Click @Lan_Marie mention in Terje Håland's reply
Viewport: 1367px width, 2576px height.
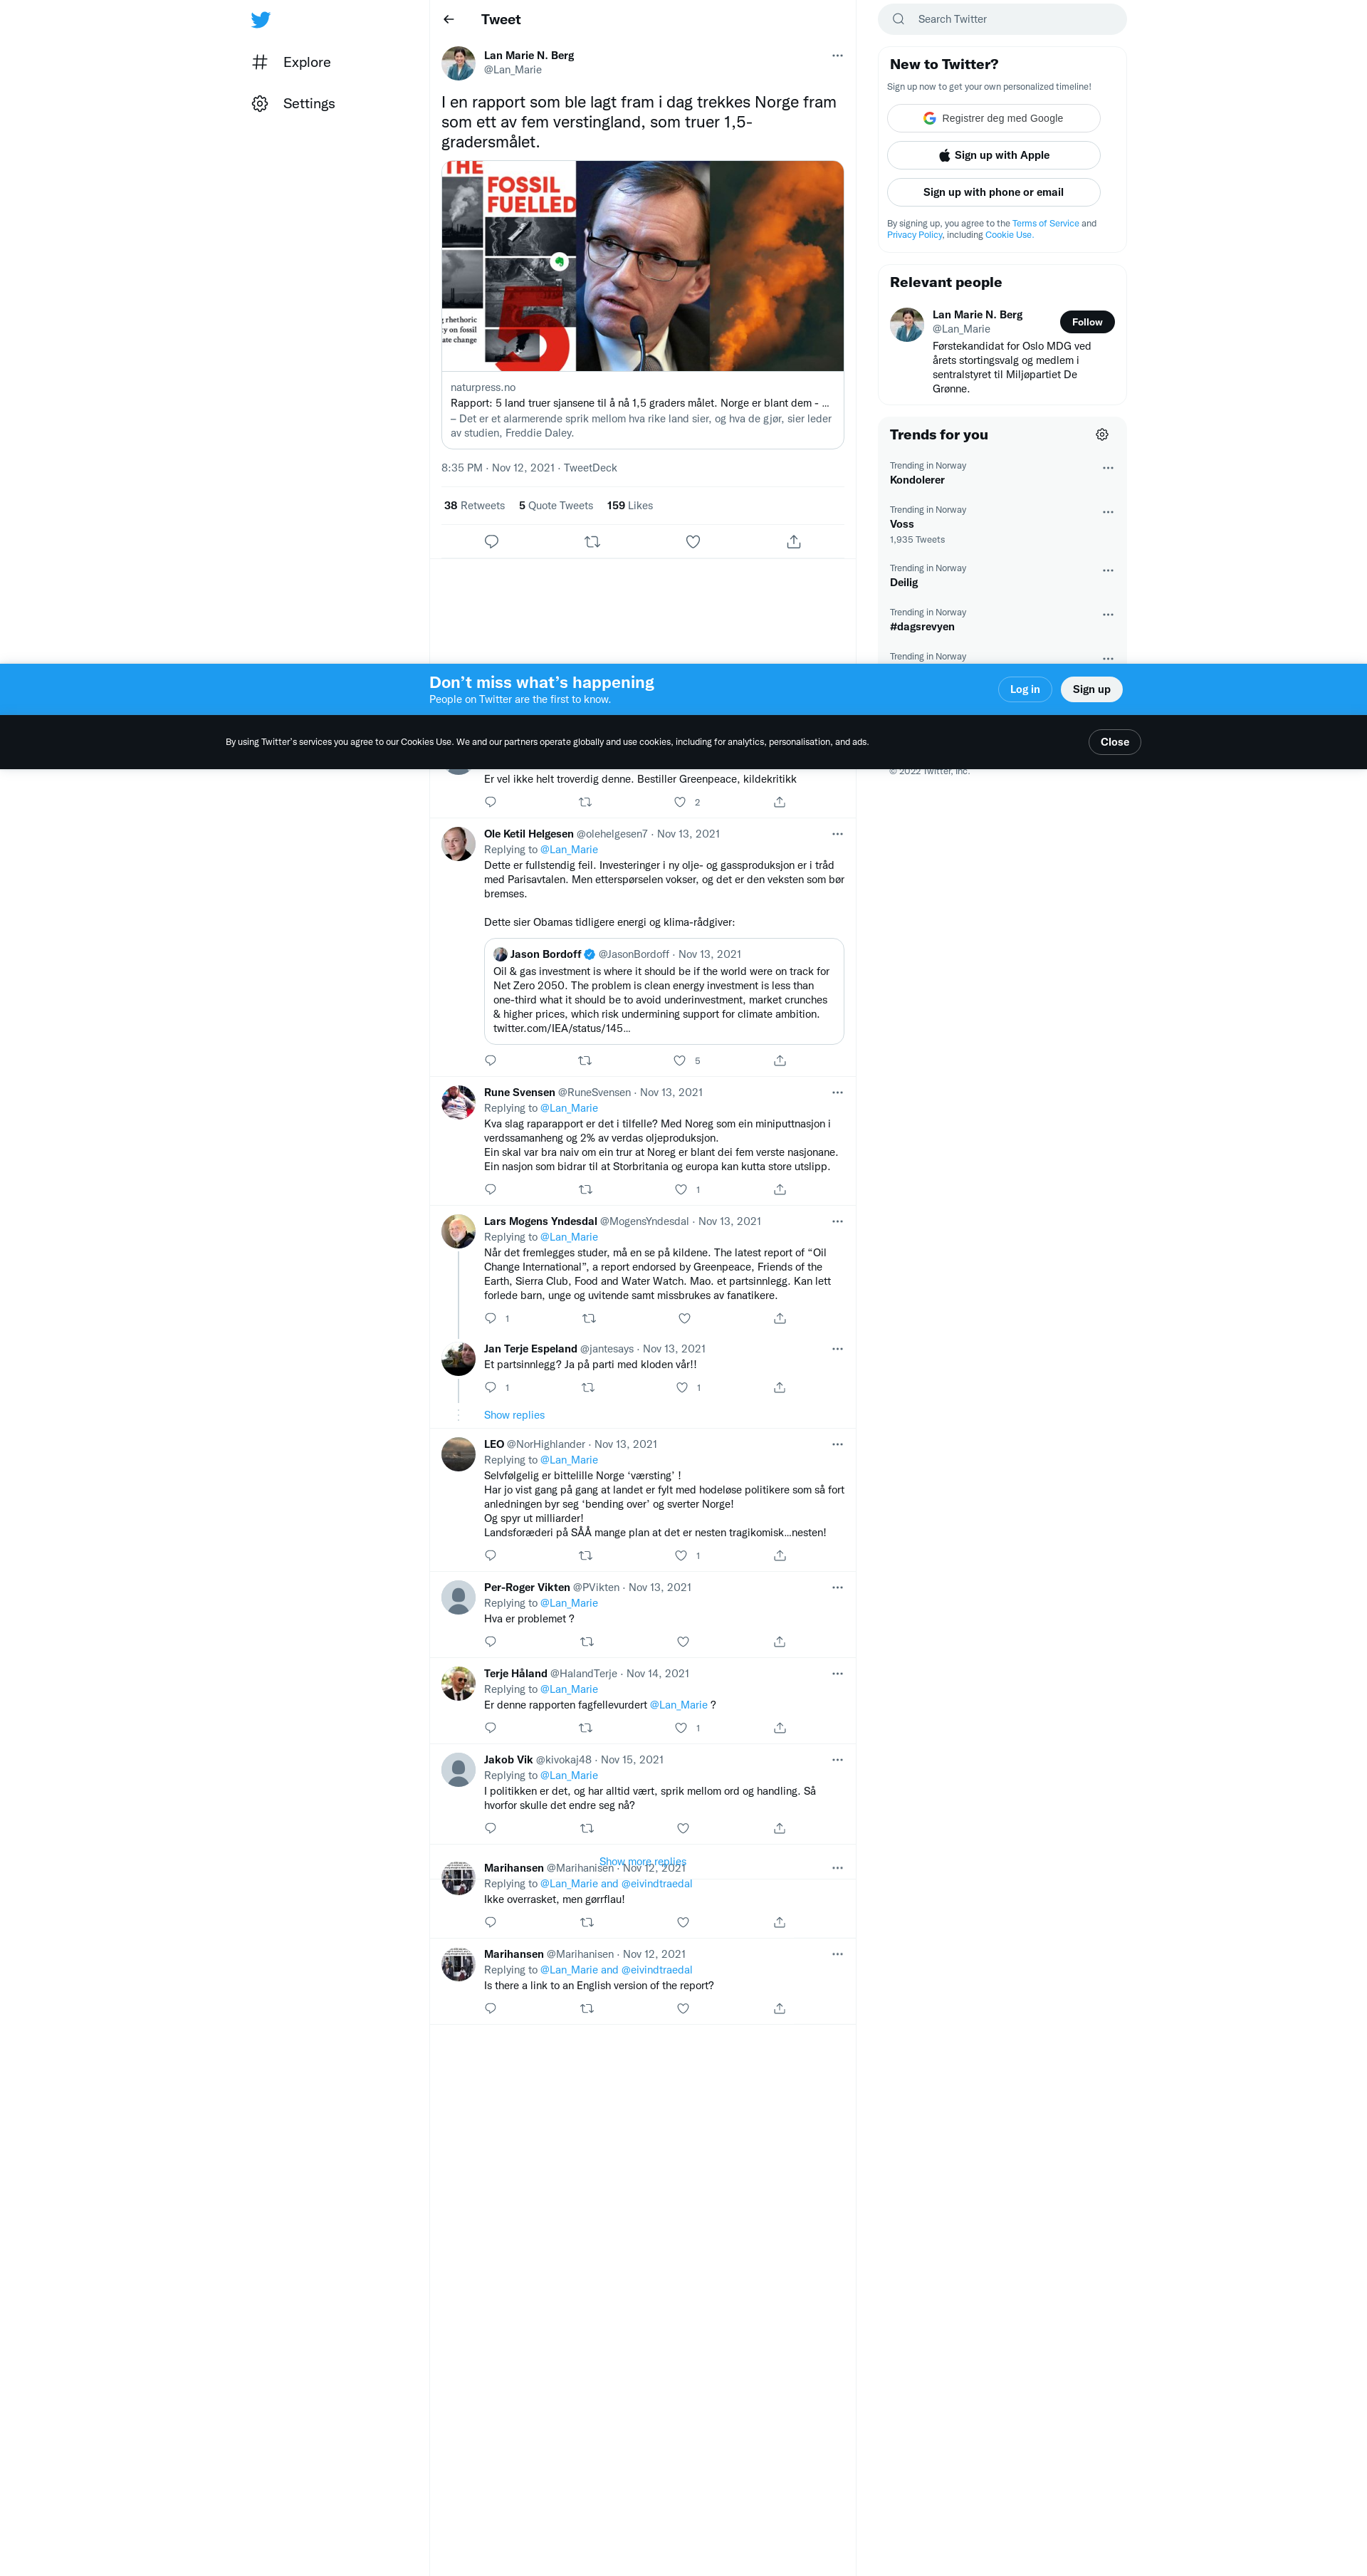678,1705
